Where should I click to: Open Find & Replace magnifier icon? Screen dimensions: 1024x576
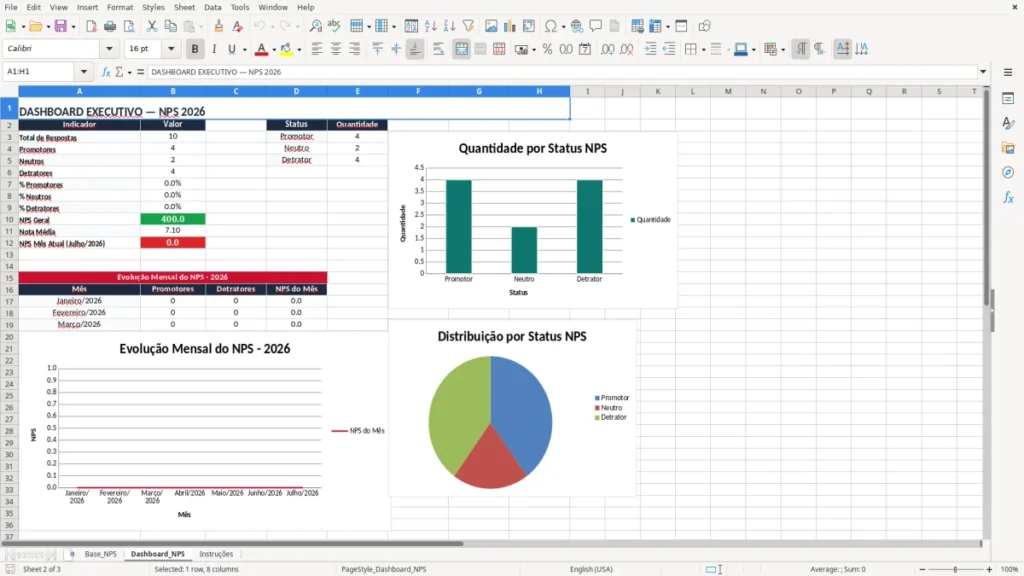(x=315, y=26)
